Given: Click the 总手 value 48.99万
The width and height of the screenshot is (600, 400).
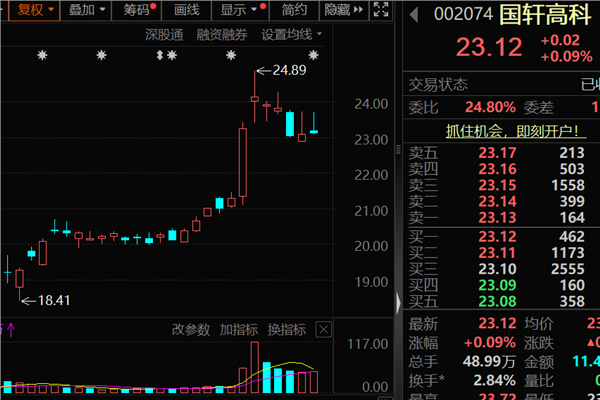Looking at the screenshot, I should 489,361.
